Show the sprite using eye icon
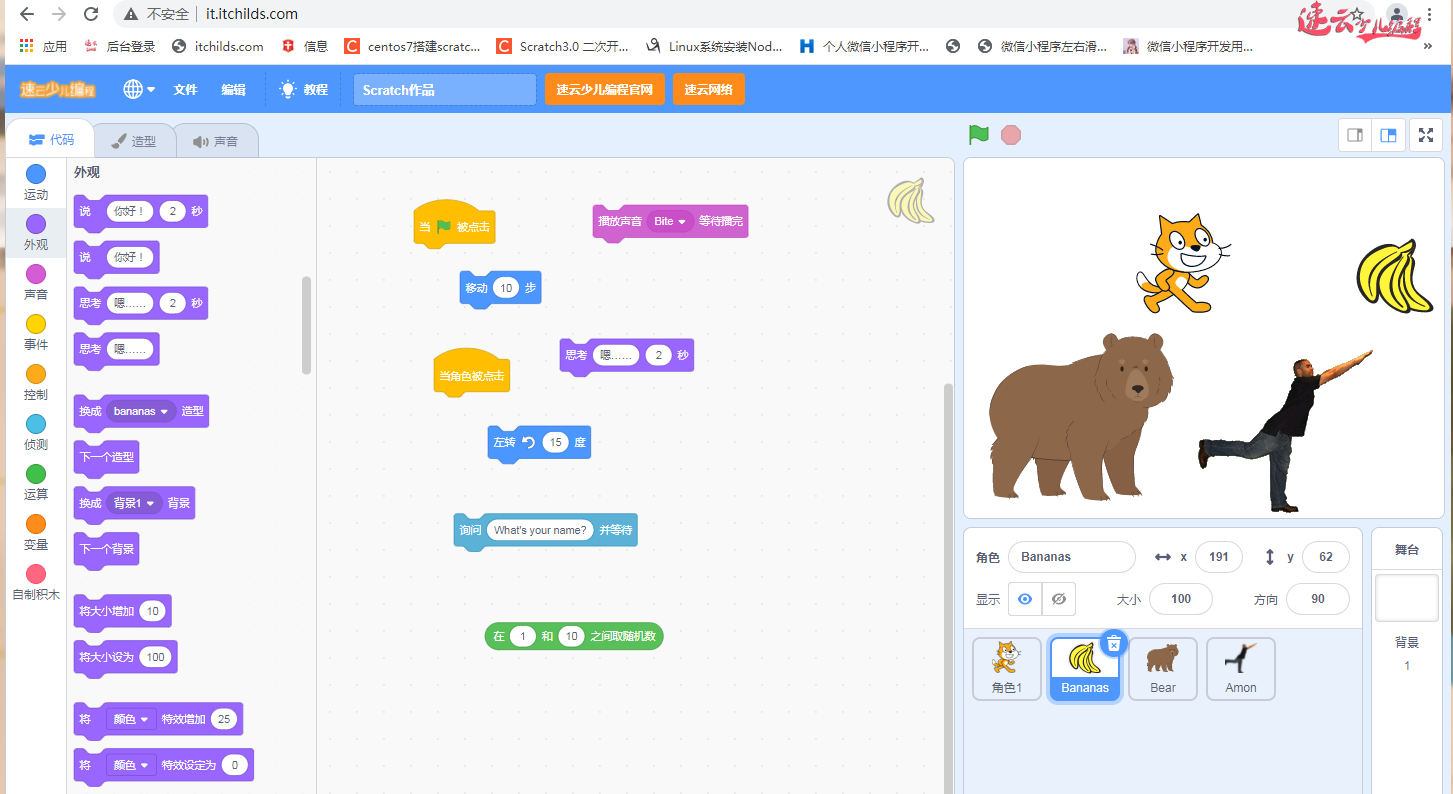The width and height of the screenshot is (1453, 794). [x=1024, y=599]
